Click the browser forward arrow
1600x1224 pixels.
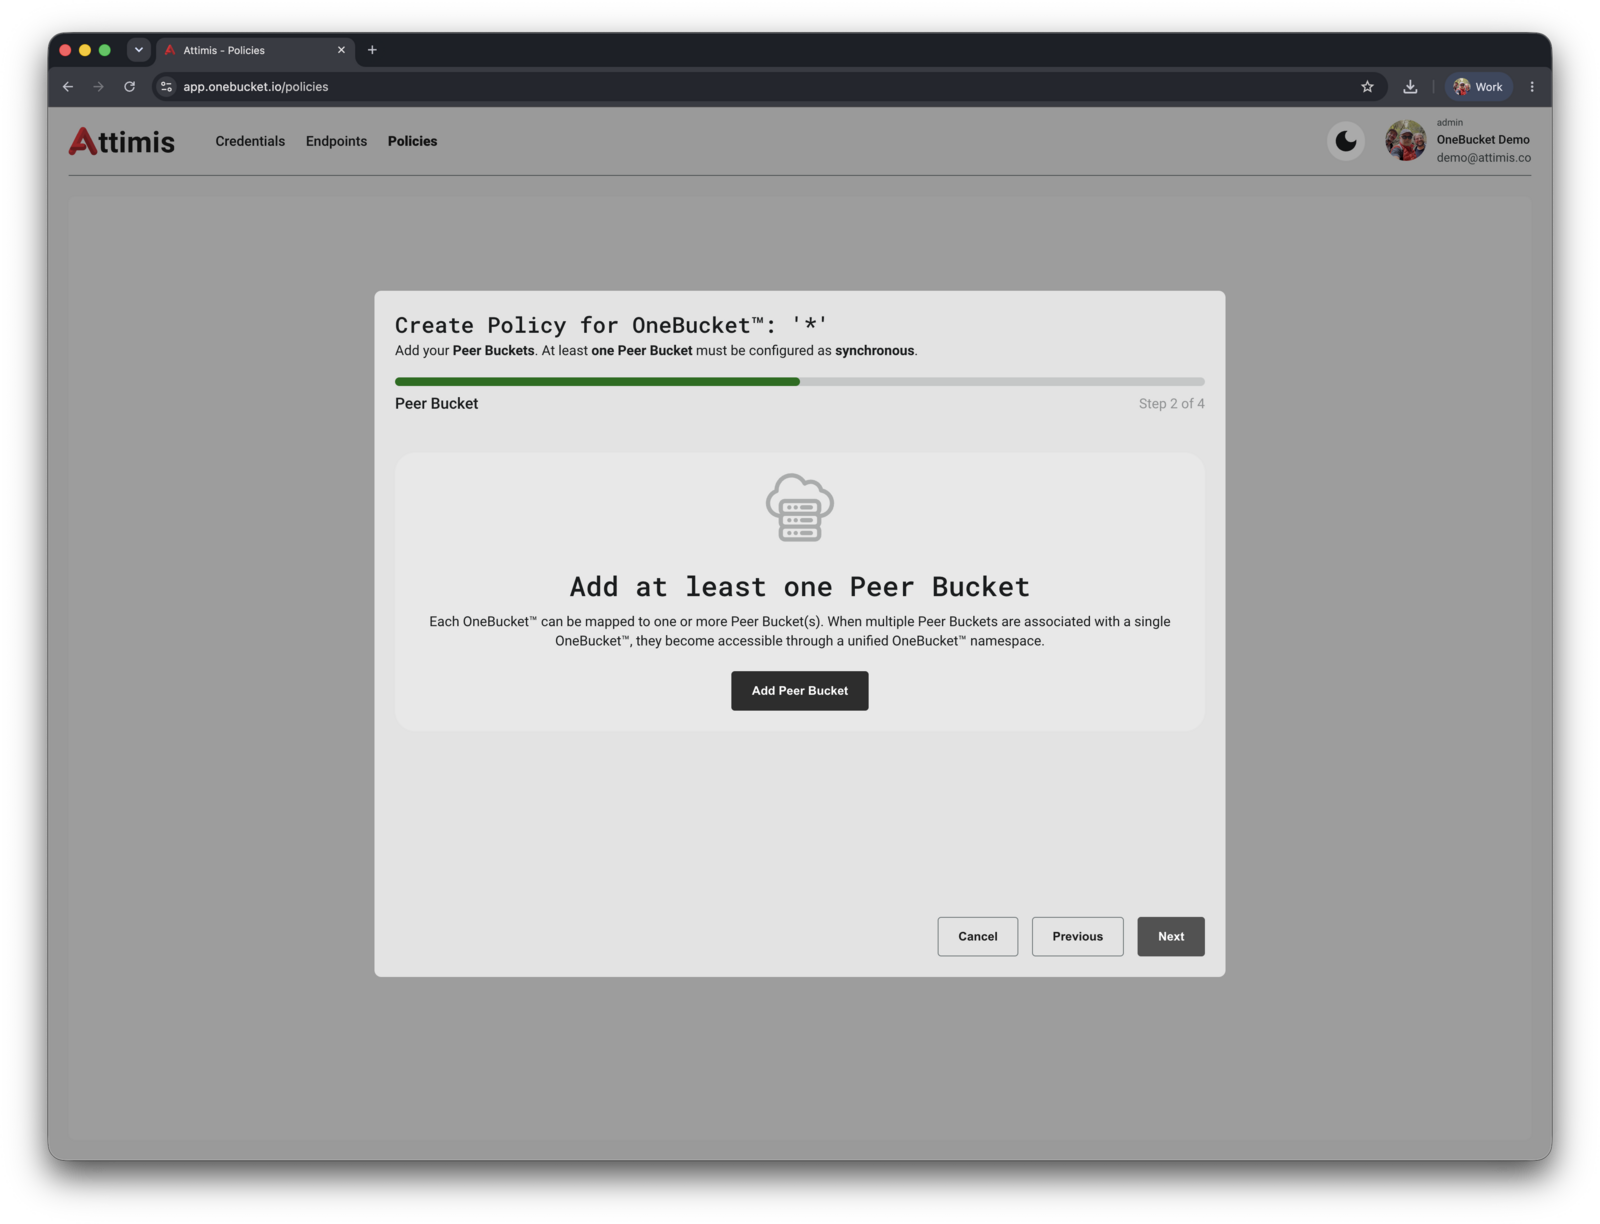tap(98, 87)
